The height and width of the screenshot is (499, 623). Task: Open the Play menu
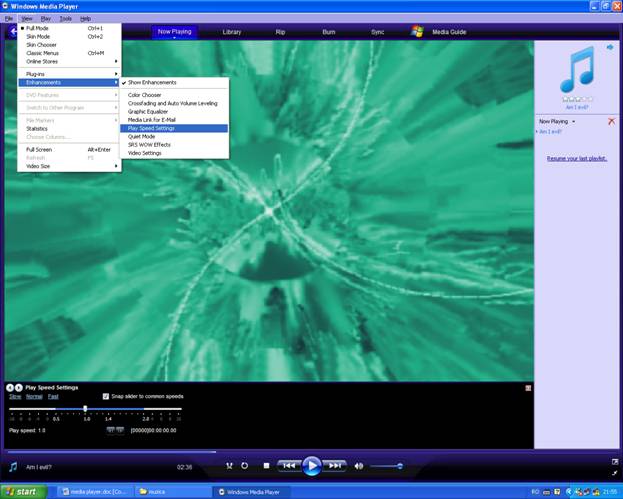coord(46,19)
